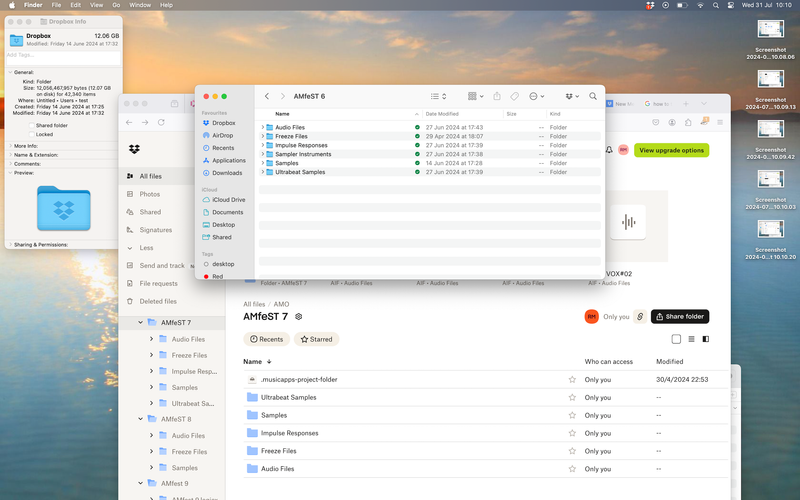Select the checkbox in Dropbox file list header

click(676, 339)
